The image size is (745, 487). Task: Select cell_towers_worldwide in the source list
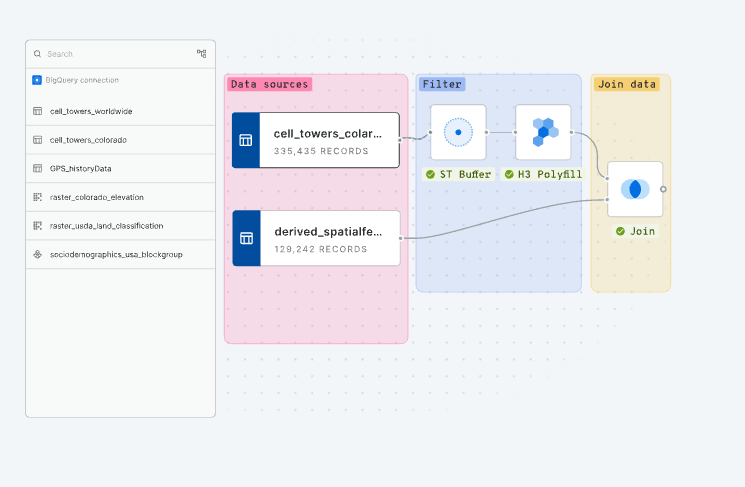tap(91, 111)
